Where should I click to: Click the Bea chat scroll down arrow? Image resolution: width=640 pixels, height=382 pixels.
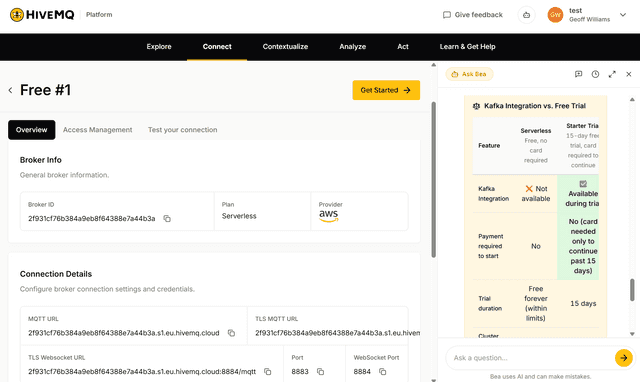coord(632,334)
